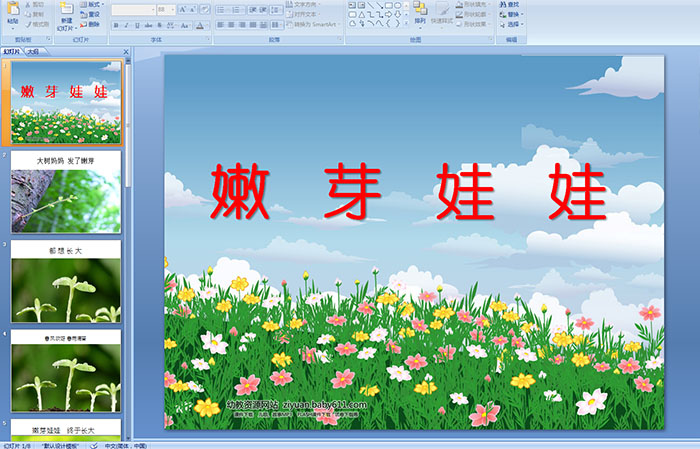Open Shape Outline (形状轮廓) menu
Screen dimensions: 700x449
tap(473, 14)
